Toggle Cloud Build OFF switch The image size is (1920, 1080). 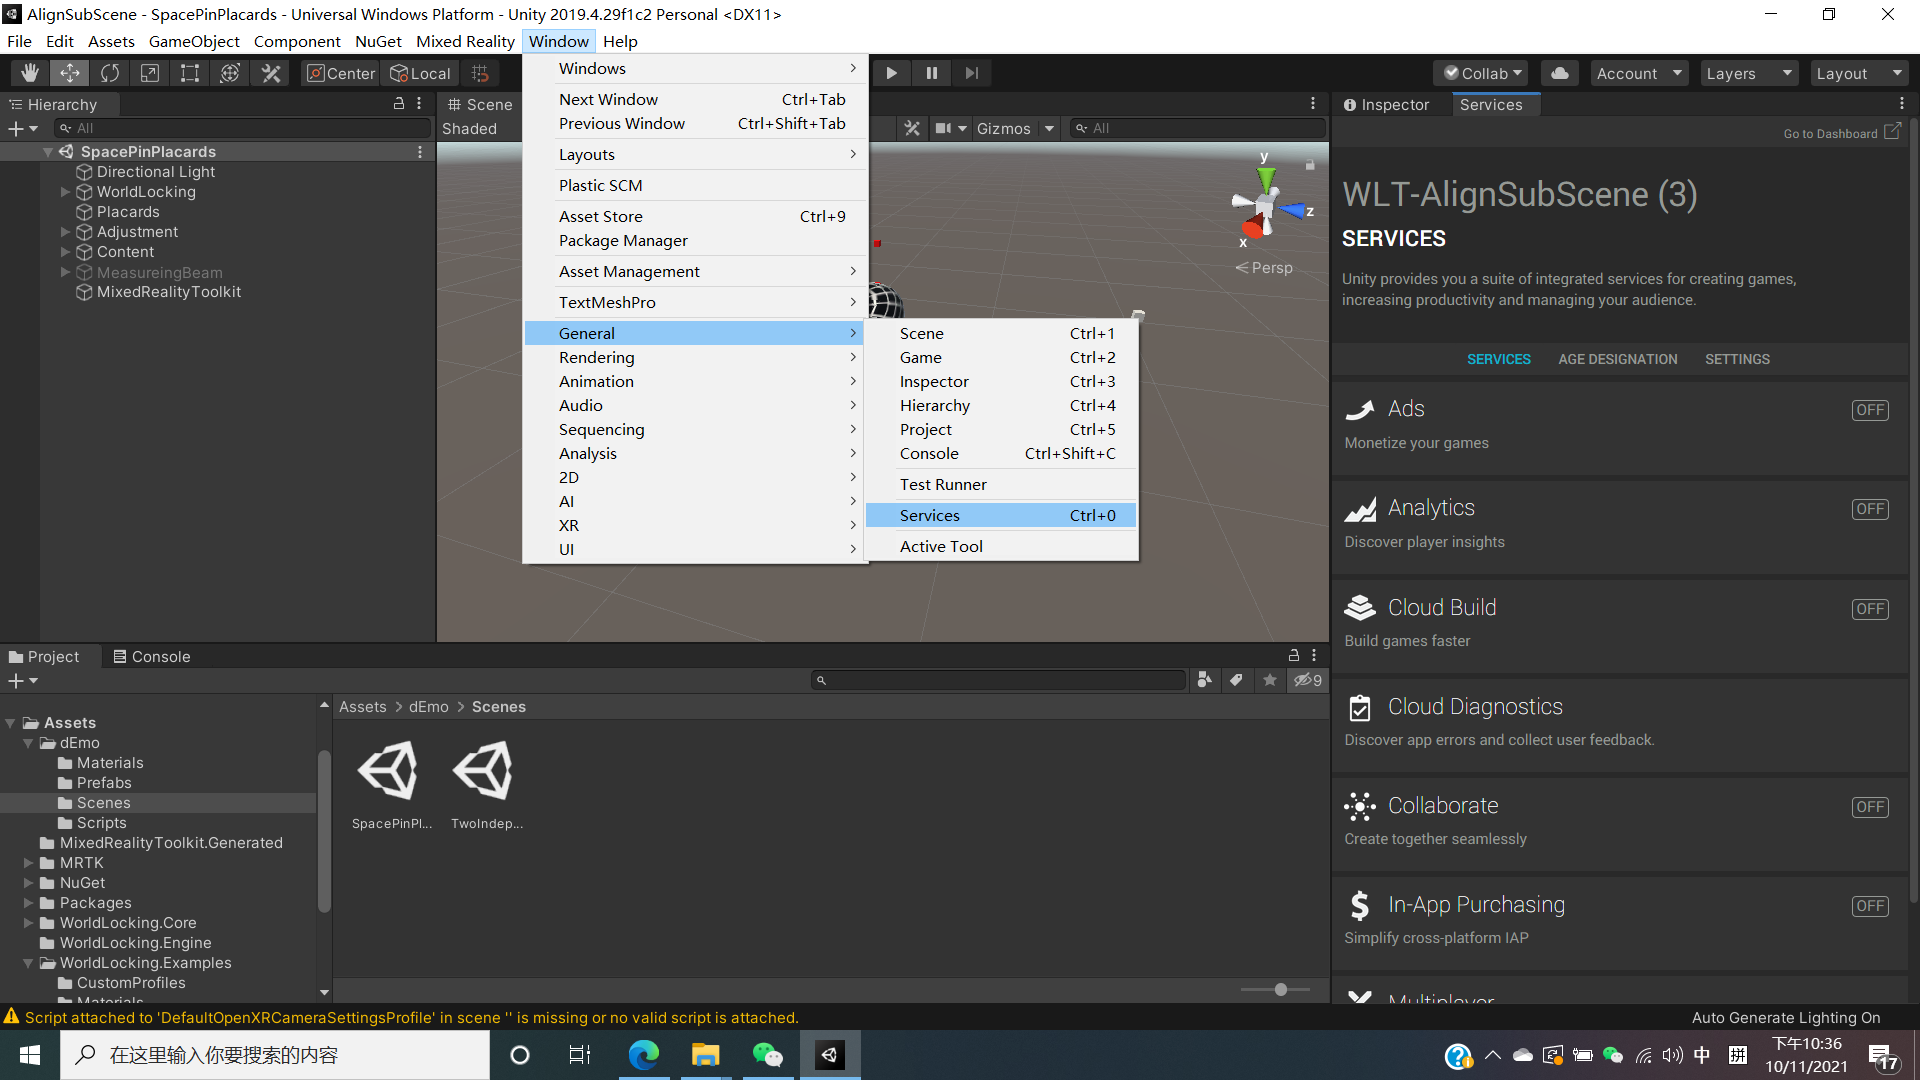click(x=1870, y=609)
